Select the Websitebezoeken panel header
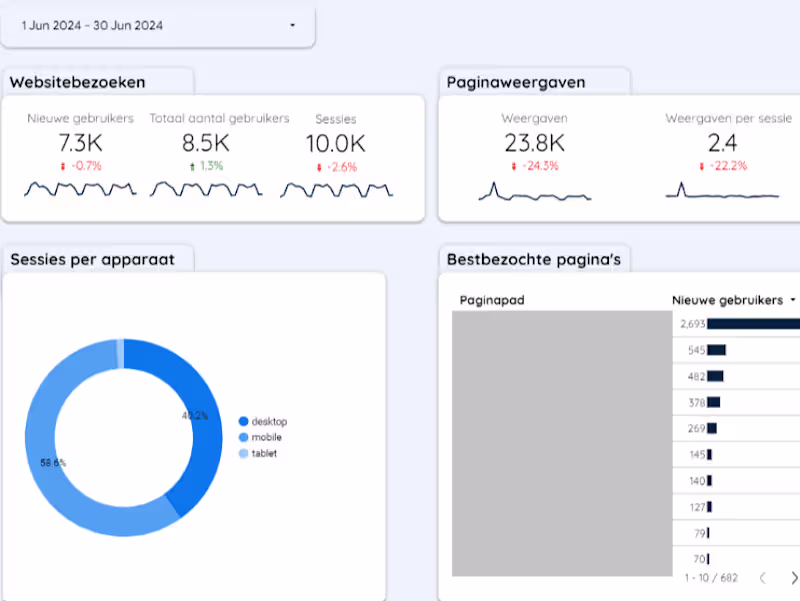Viewport: 800px width, 601px height. point(77,82)
